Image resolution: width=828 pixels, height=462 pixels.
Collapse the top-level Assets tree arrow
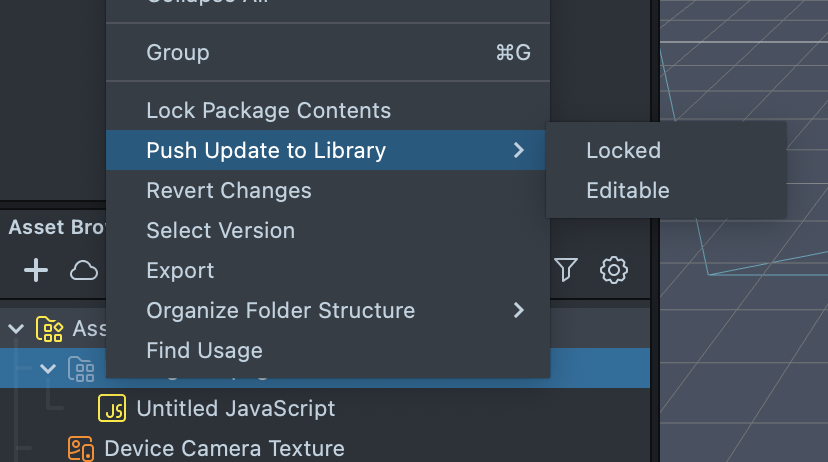click(x=17, y=329)
